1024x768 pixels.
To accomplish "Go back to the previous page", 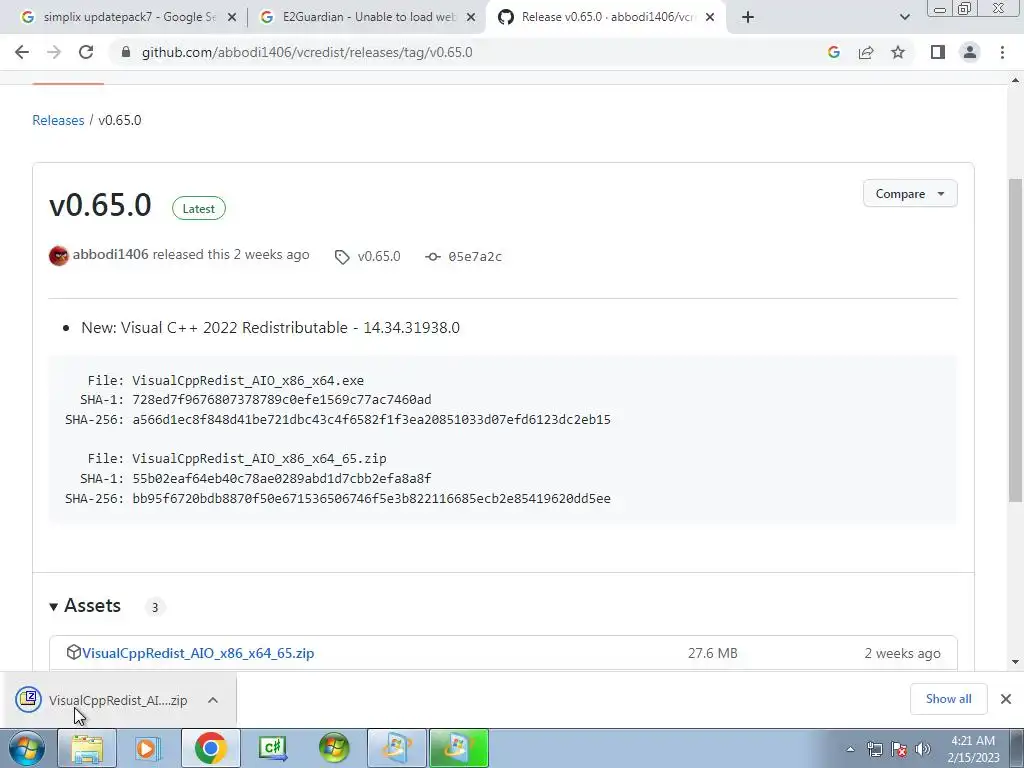I will pyautogui.click(x=22, y=52).
